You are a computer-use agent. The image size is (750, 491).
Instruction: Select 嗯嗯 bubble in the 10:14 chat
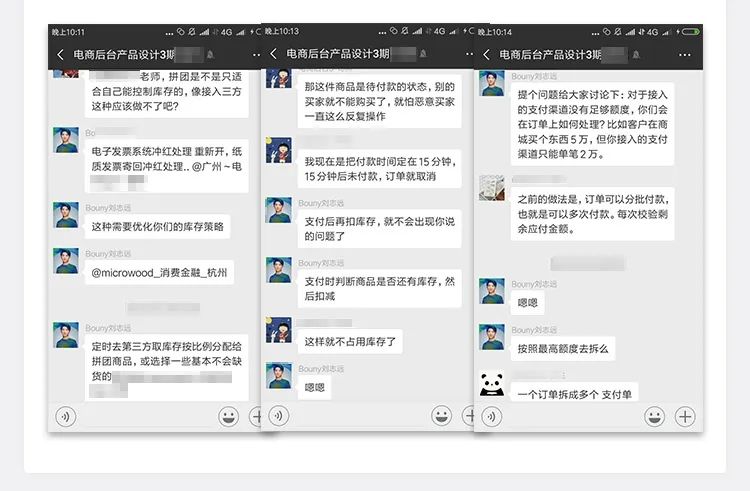527,303
